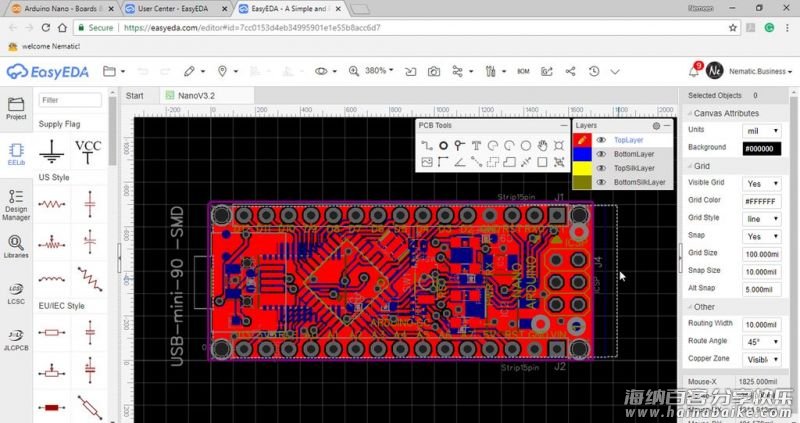The width and height of the screenshot is (800, 423).
Task: Reload the browser page
Action: click(45, 28)
